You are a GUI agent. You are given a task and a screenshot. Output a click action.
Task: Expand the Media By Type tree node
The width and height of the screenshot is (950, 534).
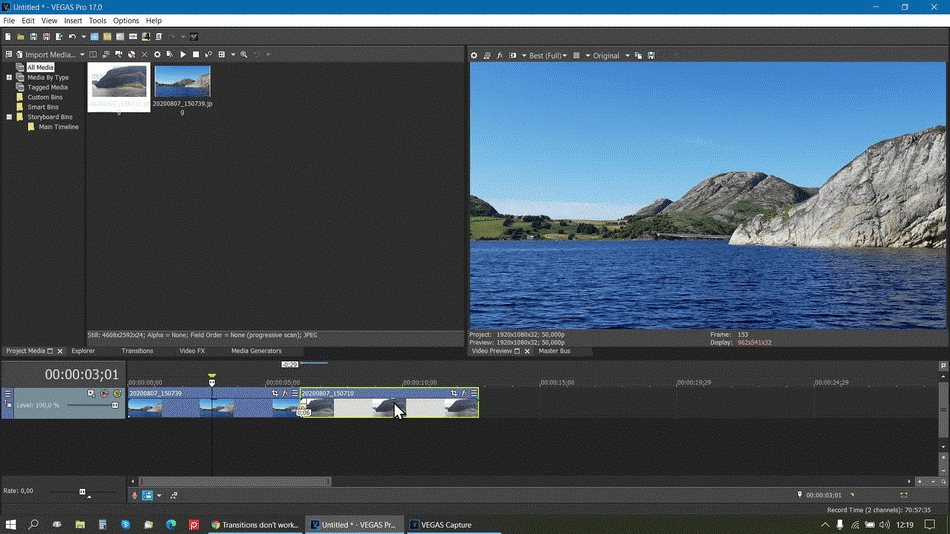pyautogui.click(x=9, y=77)
